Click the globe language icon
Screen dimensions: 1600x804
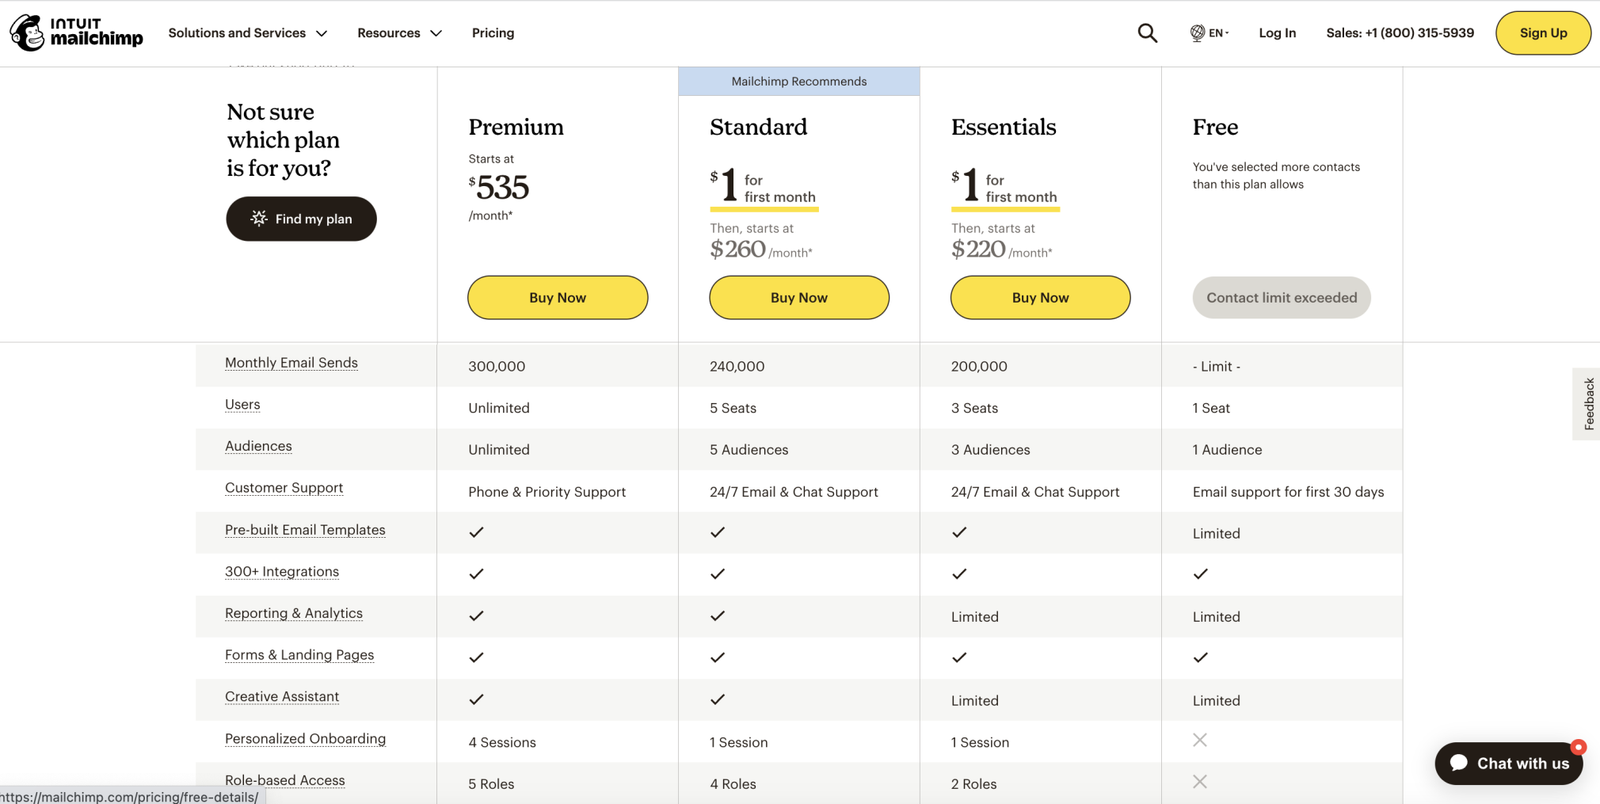click(x=1197, y=33)
